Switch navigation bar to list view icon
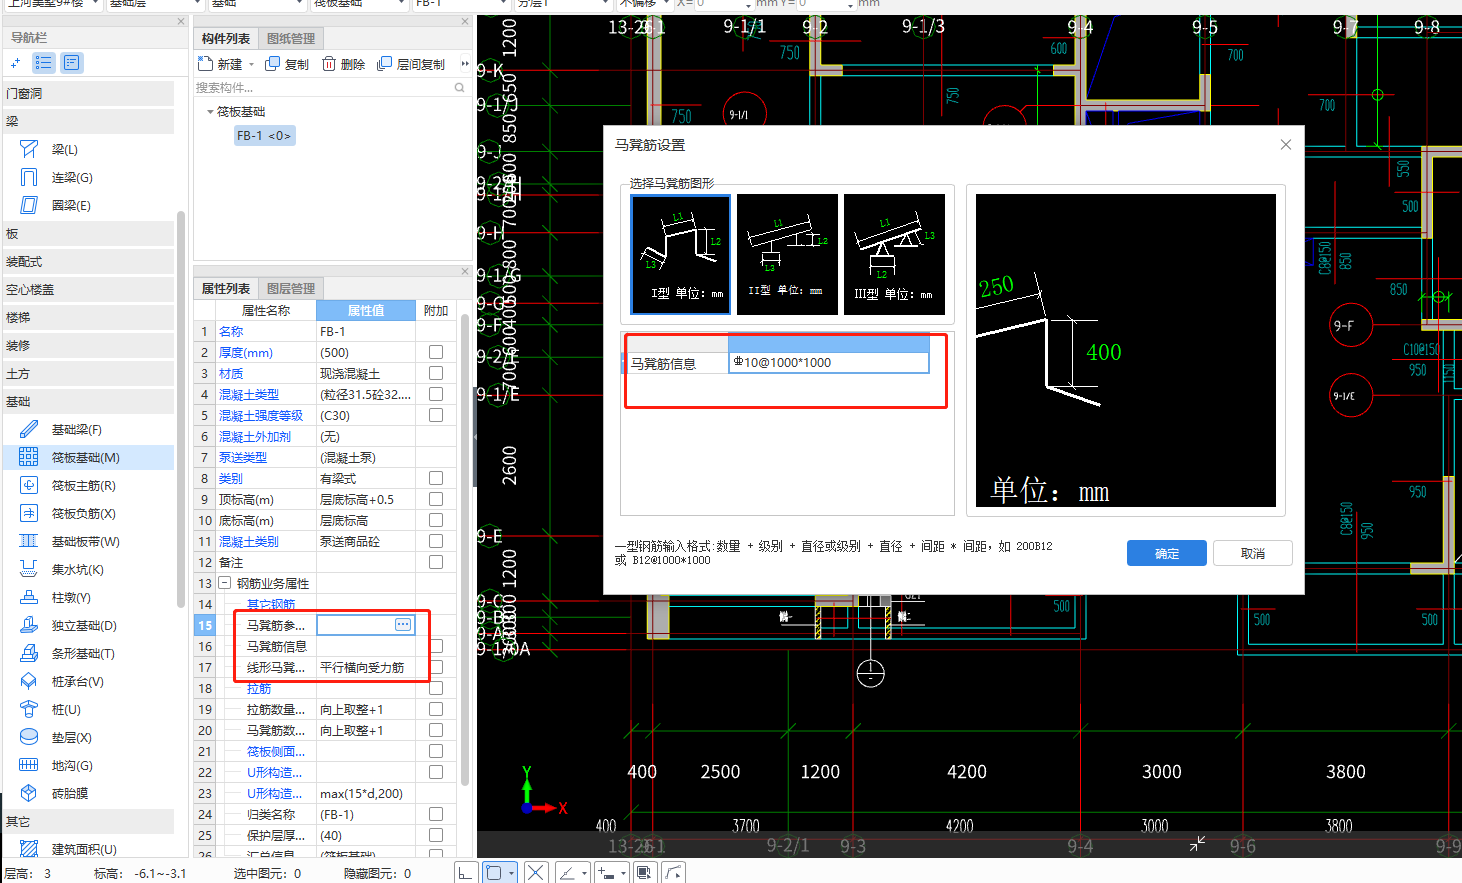The height and width of the screenshot is (883, 1462). [x=43, y=63]
